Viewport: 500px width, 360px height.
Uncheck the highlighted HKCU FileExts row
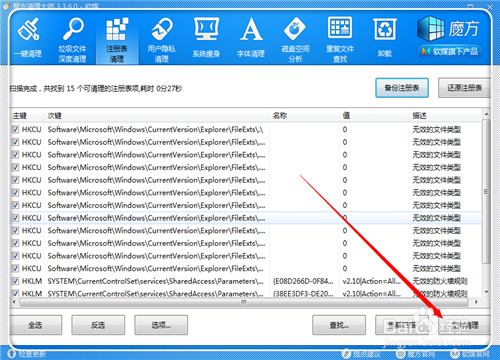(15, 218)
